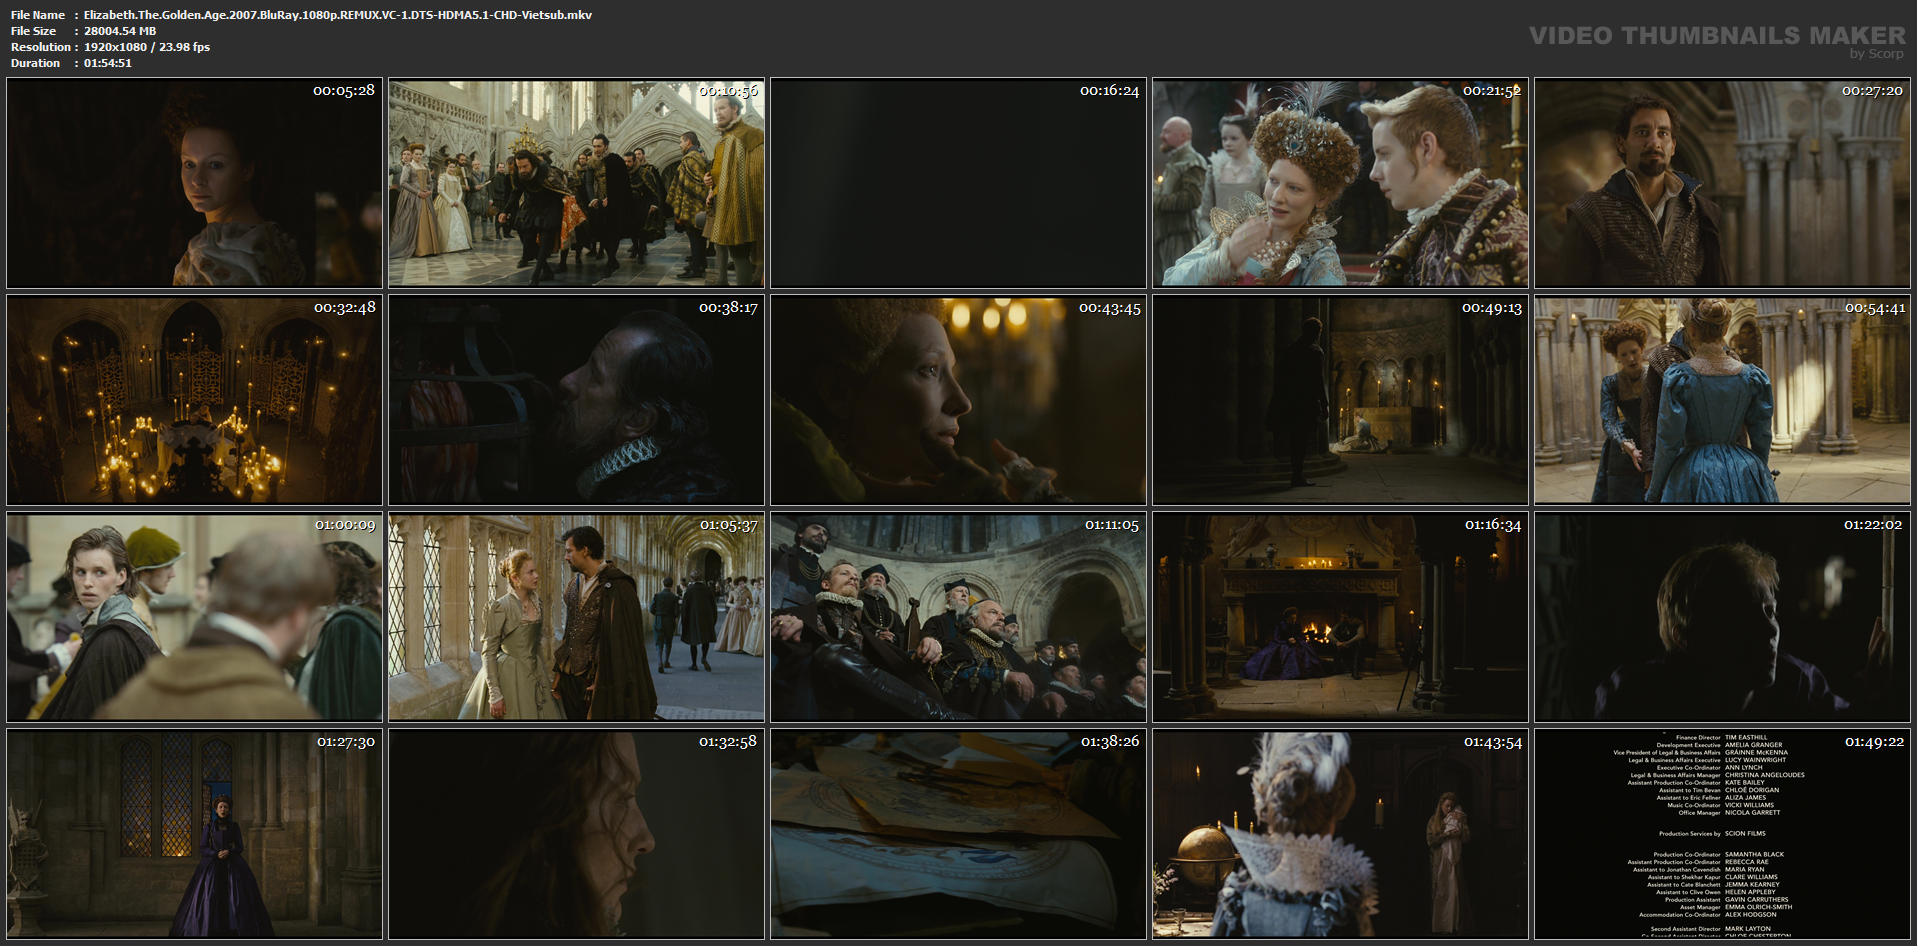Select the thumbnail at 00:10:56
Image resolution: width=1917 pixels, height=946 pixels.
coord(577,183)
